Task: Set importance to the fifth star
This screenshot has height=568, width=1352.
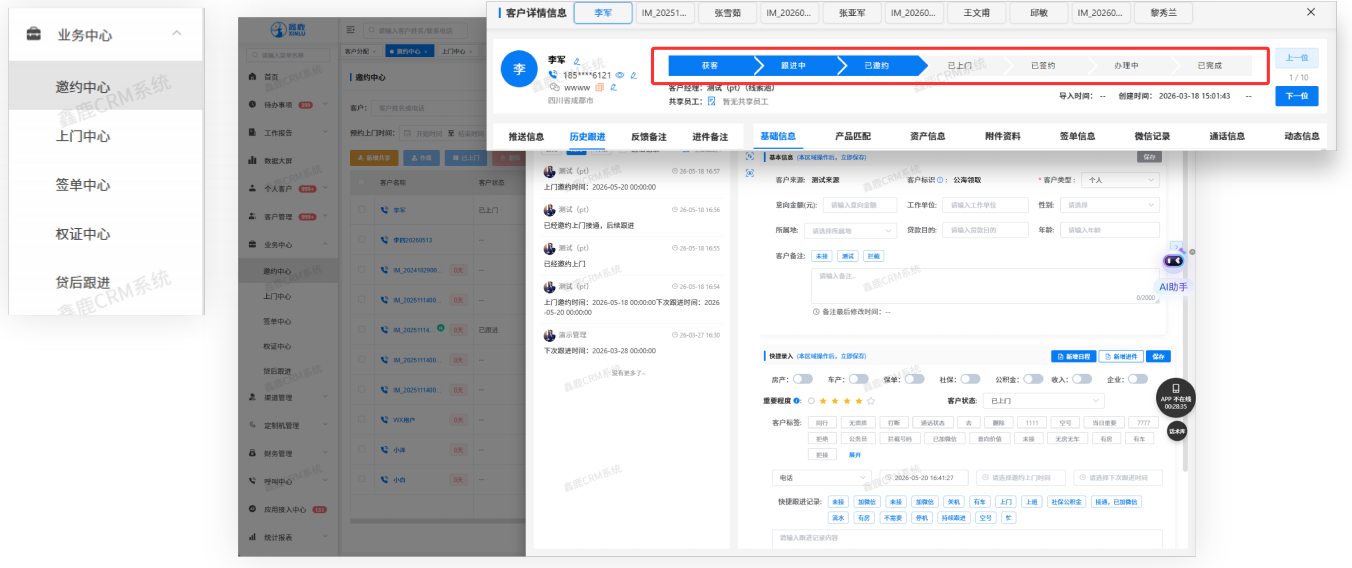Action: (871, 401)
